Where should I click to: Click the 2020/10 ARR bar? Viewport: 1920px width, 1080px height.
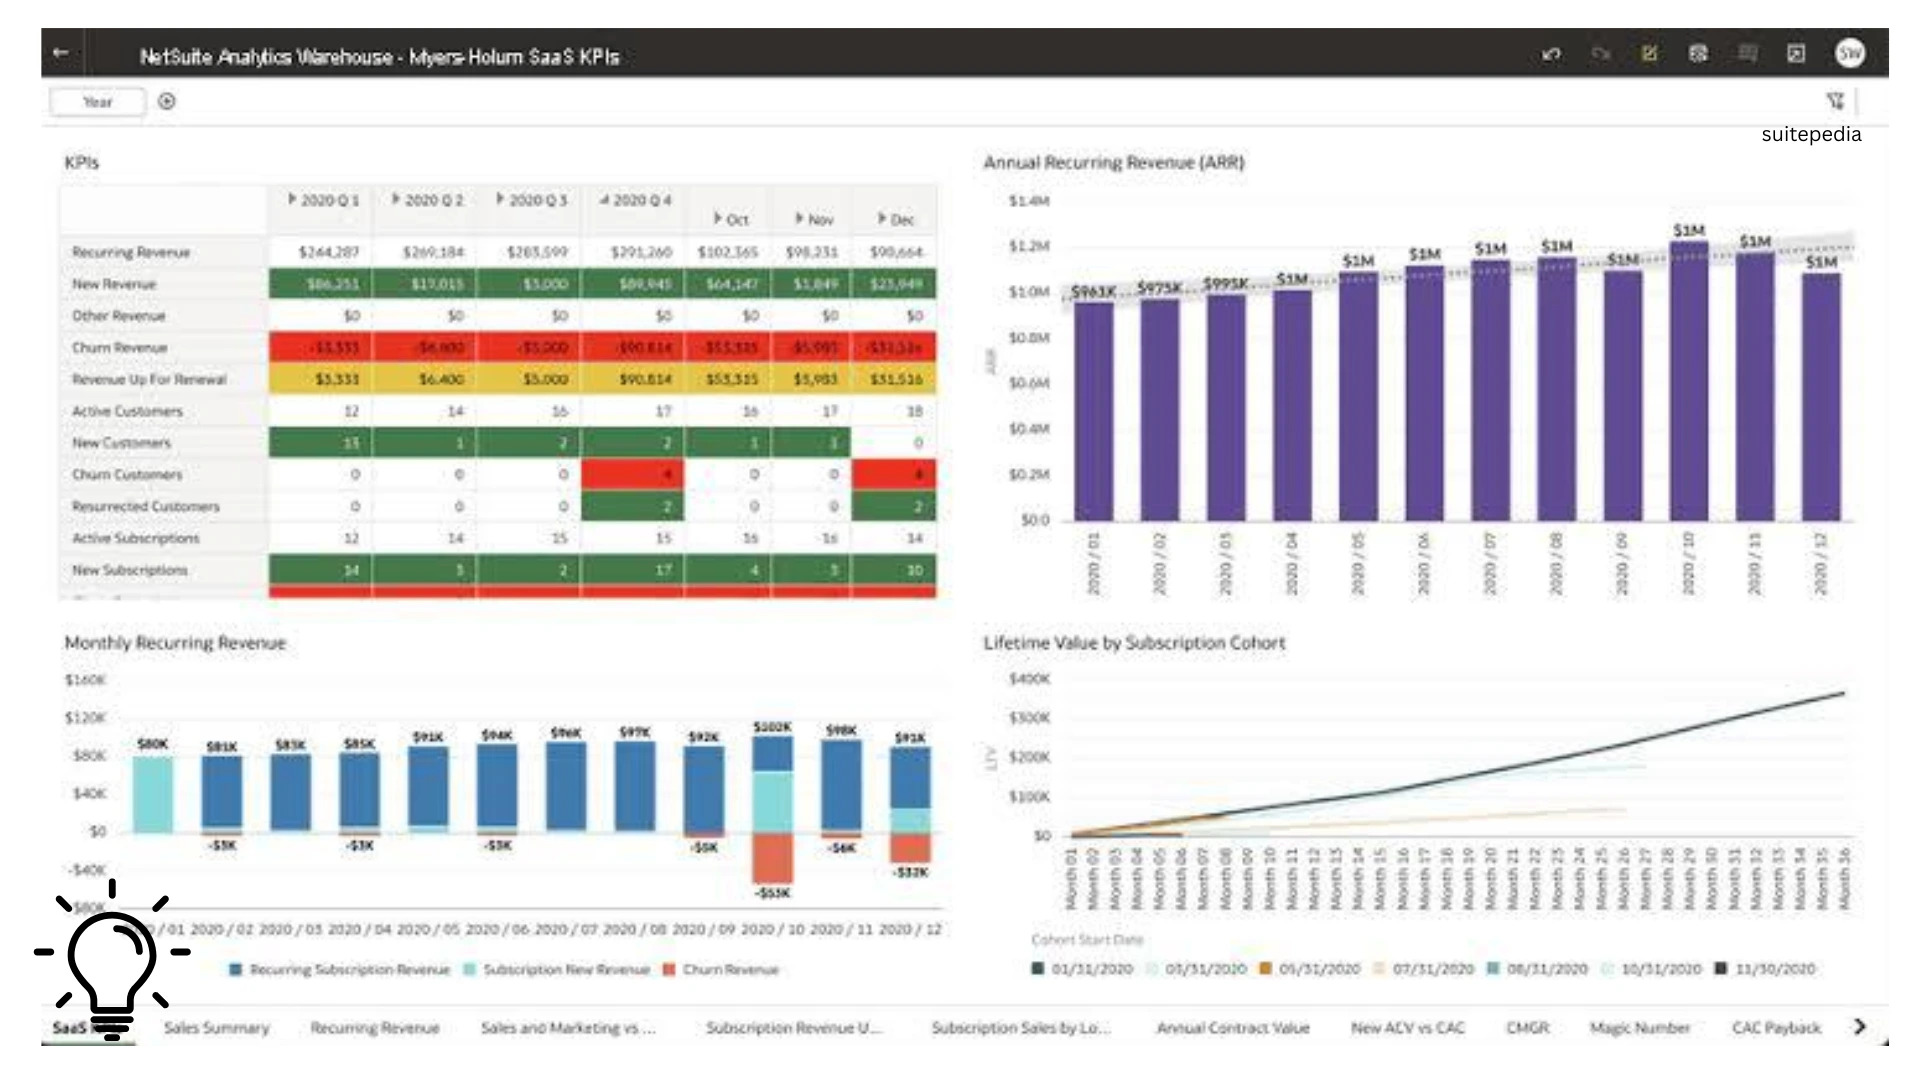pos(1688,380)
